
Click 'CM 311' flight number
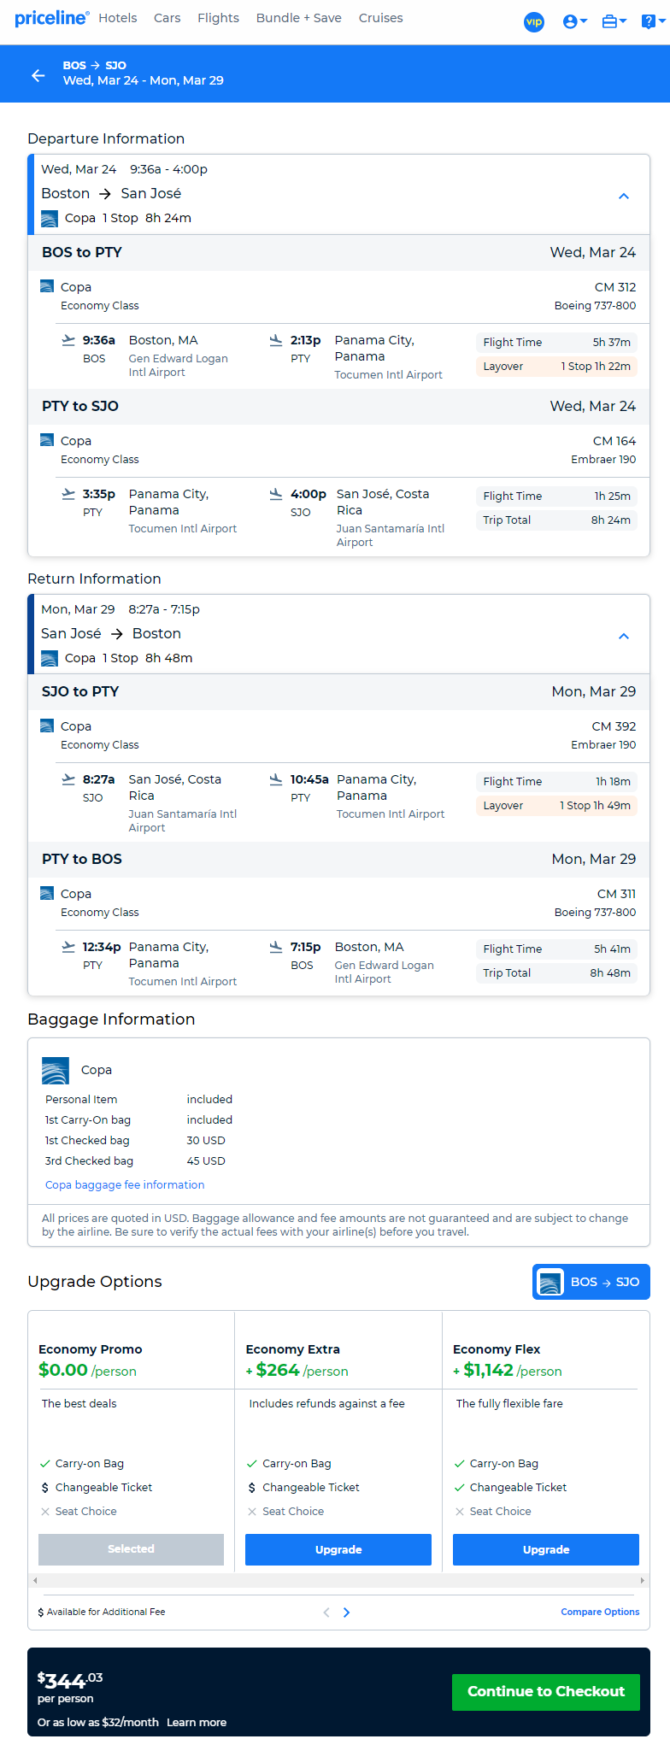point(616,894)
